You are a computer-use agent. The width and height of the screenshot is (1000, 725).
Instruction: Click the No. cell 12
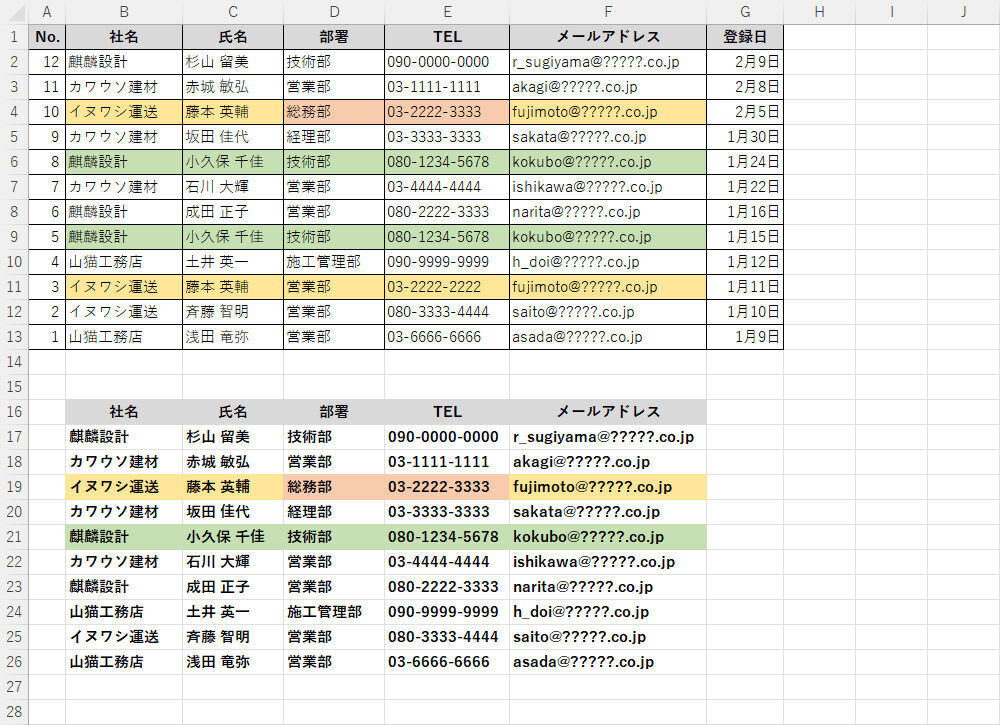(x=47, y=62)
